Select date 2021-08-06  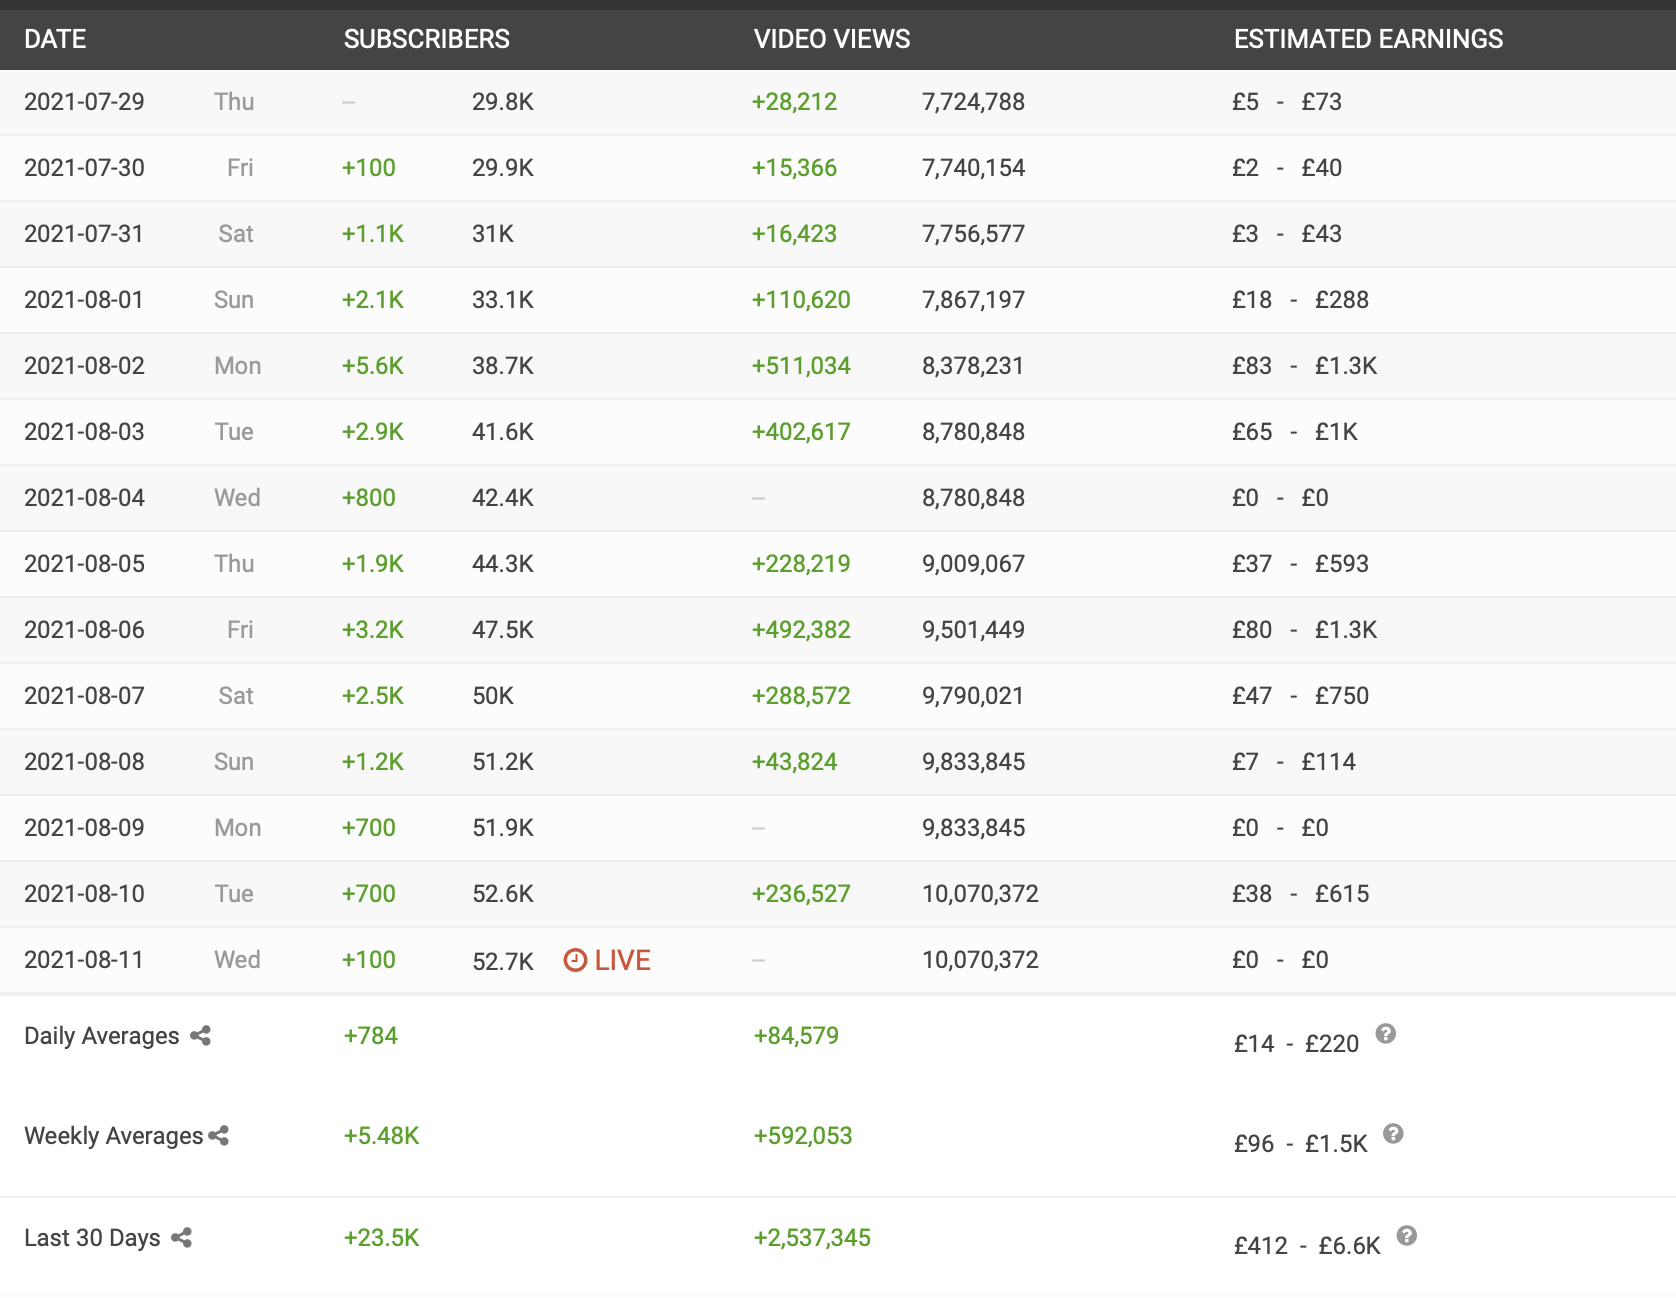point(84,630)
